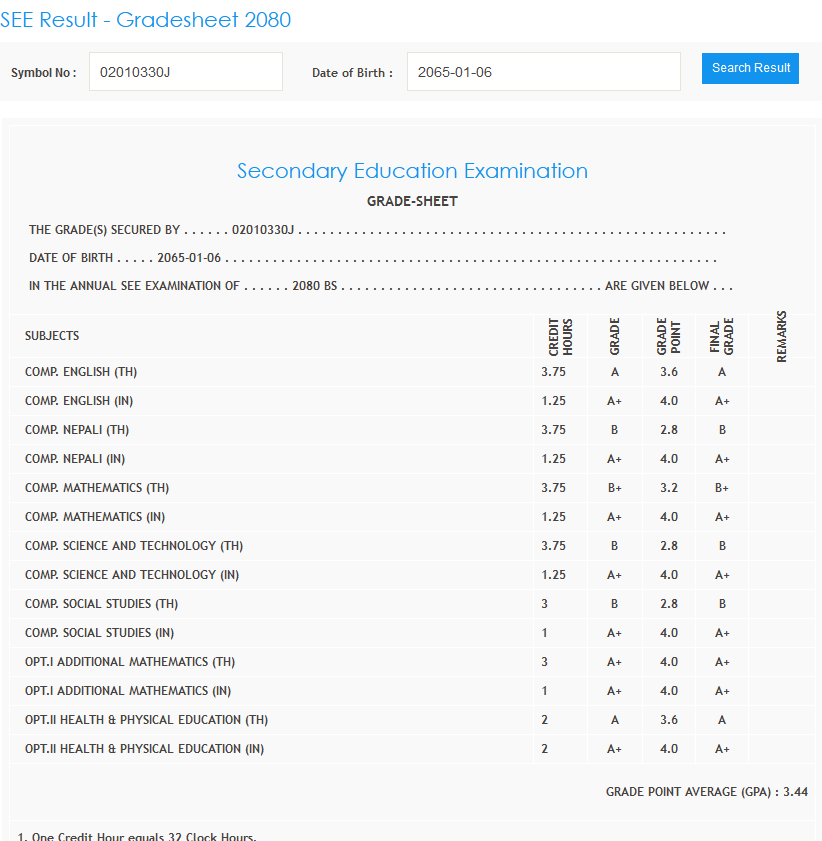
Task: Click the Date of Birth input field
Action: (543, 72)
